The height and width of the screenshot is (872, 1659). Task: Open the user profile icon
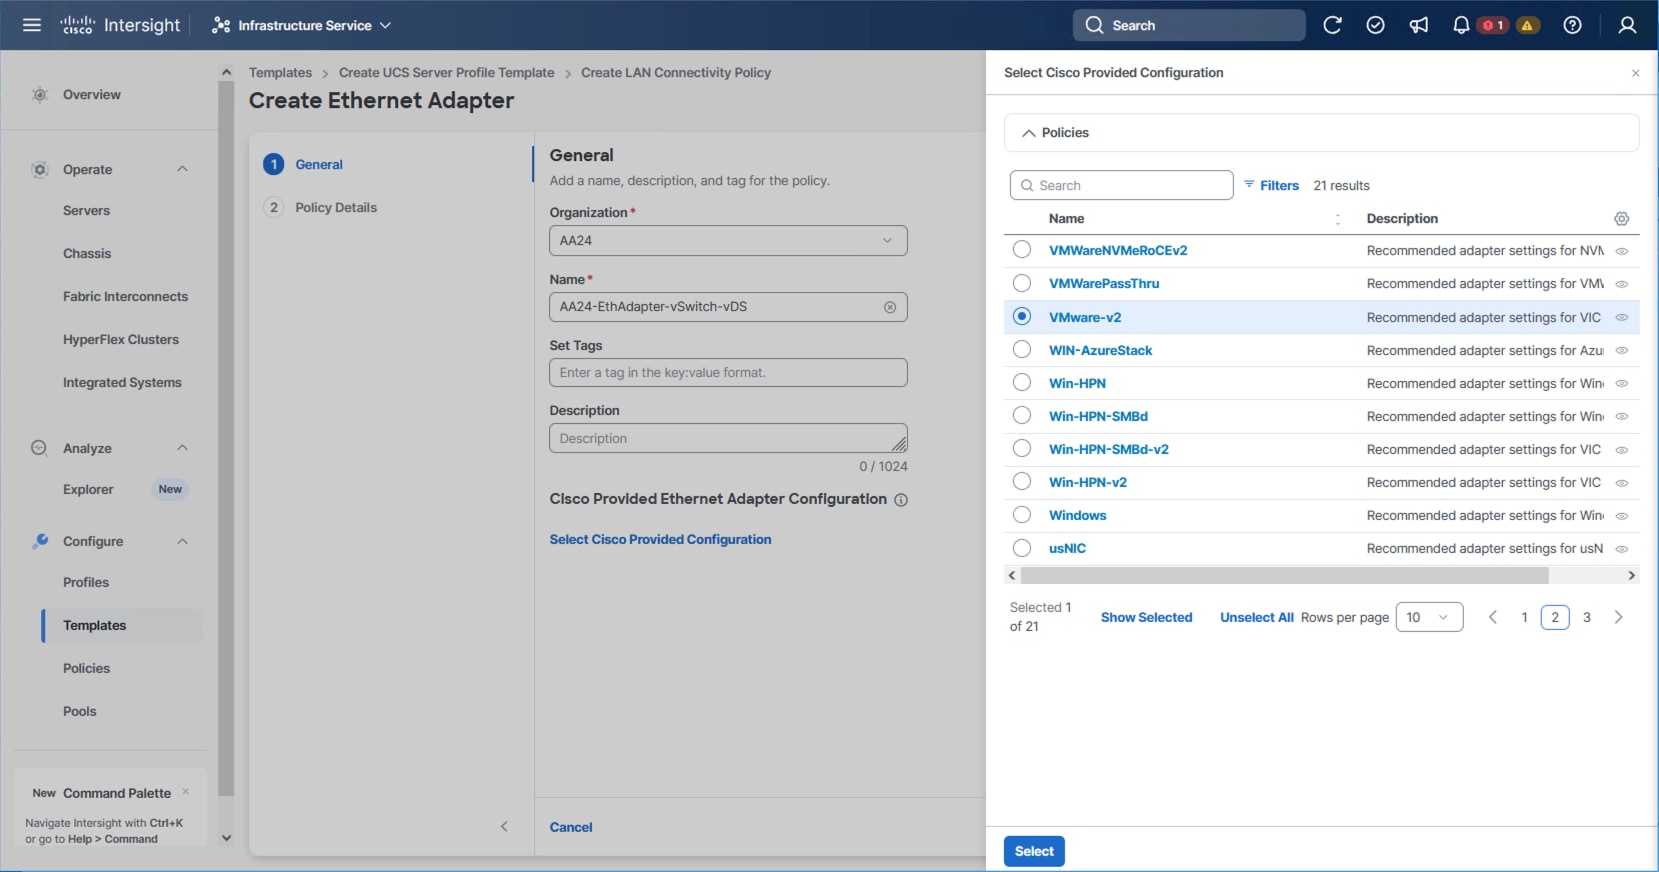tap(1627, 25)
